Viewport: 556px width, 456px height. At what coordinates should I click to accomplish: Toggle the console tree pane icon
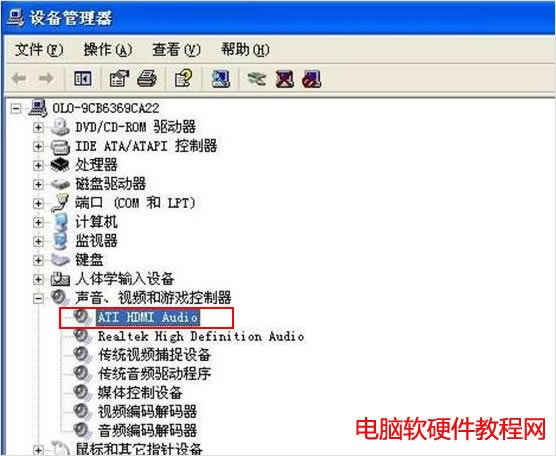click(83, 78)
